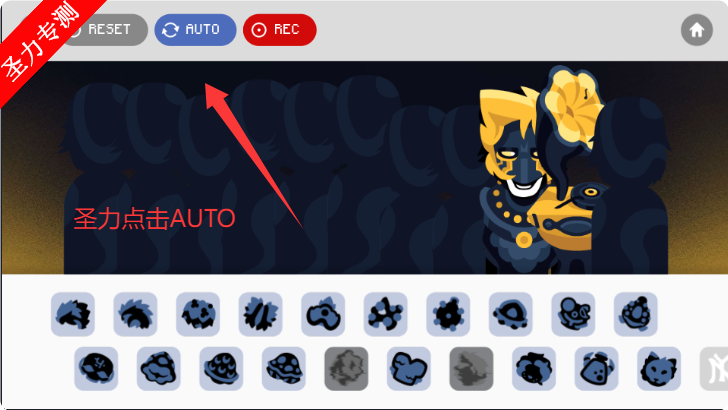Click the left grayed-out icon in the bottom row

pyautogui.click(x=346, y=369)
